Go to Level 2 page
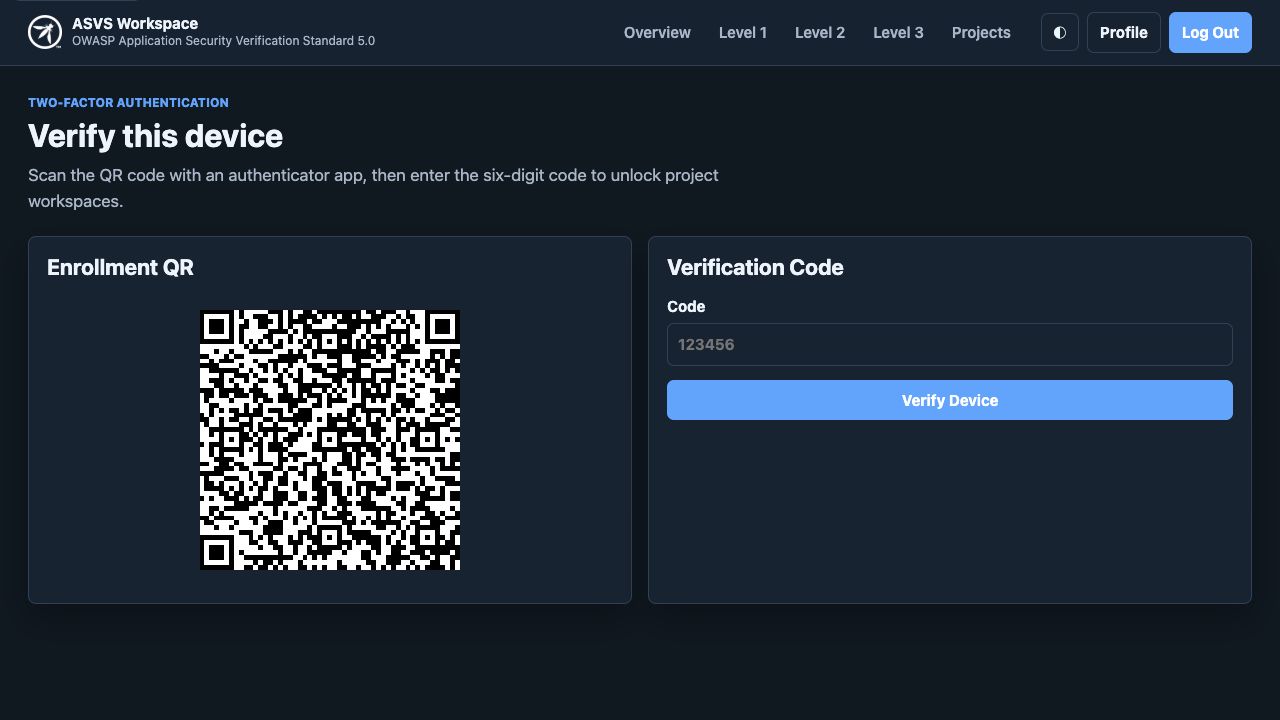Viewport: 1280px width, 720px height. pos(820,32)
